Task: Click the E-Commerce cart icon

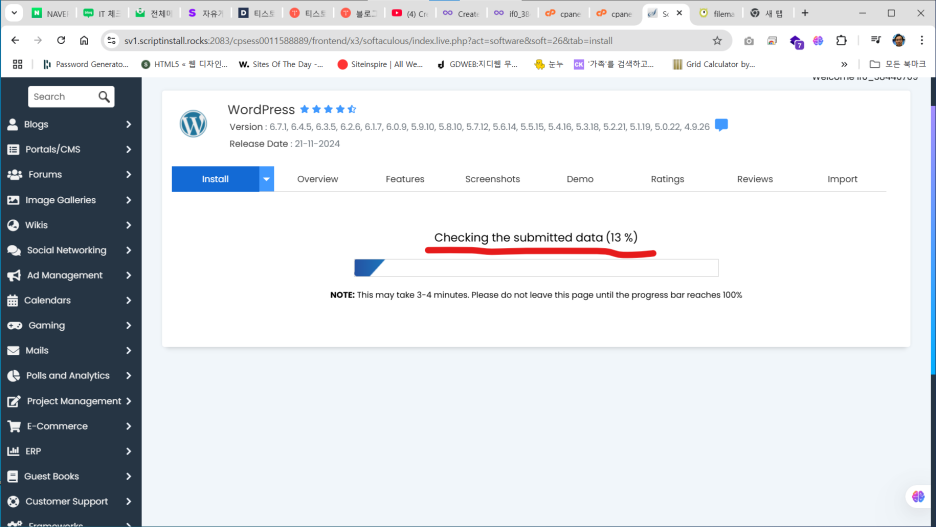Action: coord(14,426)
